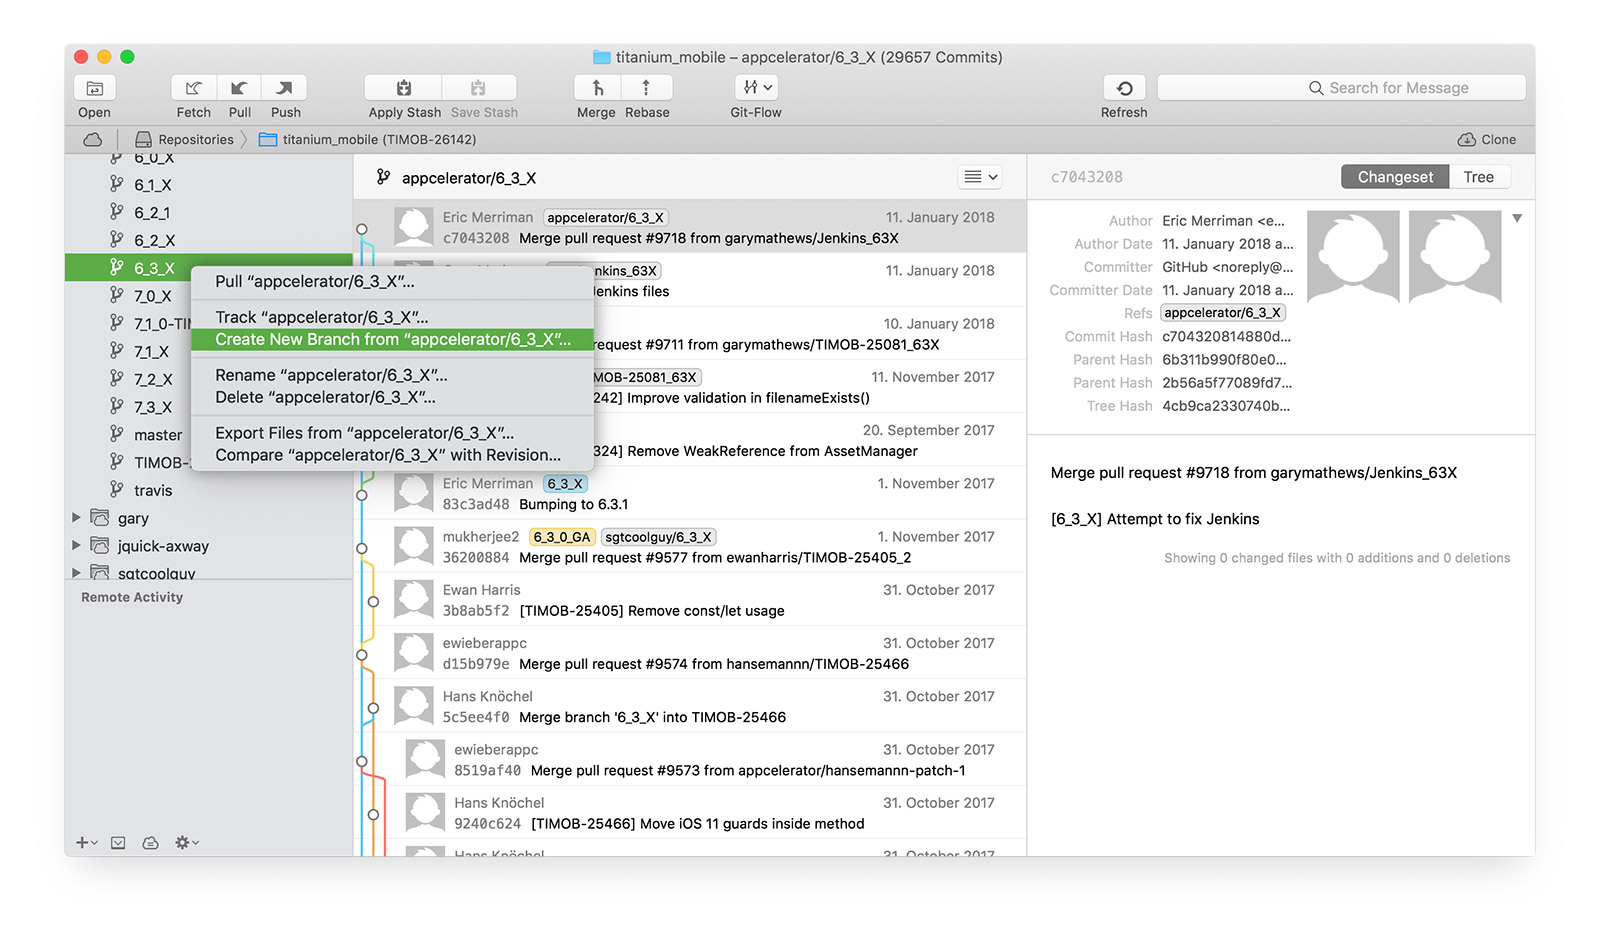Click the Refresh icon
Viewport: 1600px width, 942px height.
(x=1124, y=88)
